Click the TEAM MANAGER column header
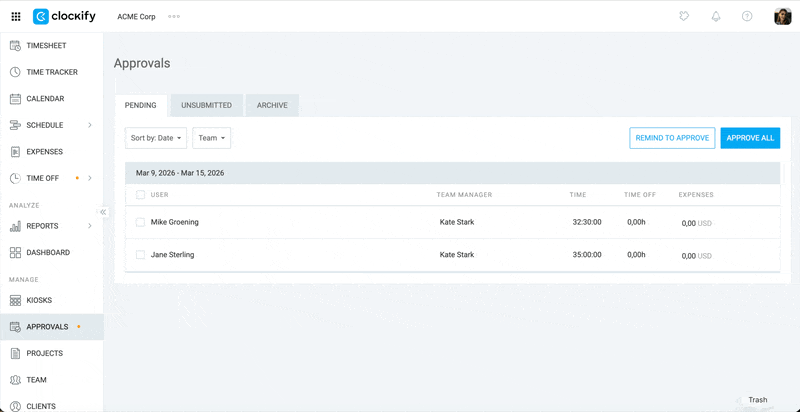800x412 pixels. 464,195
